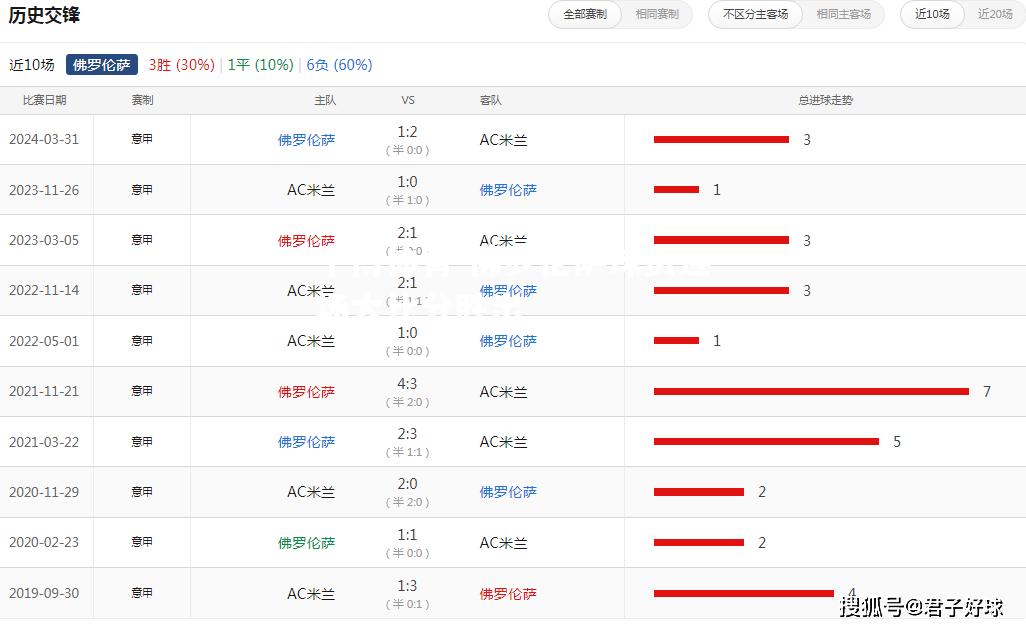Click the 1:1 score on 2020-02-23
The height and width of the screenshot is (629, 1026).
point(407,535)
